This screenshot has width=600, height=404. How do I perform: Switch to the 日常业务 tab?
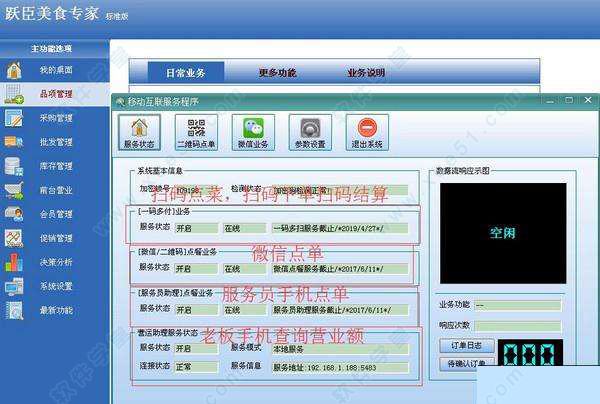pos(186,72)
